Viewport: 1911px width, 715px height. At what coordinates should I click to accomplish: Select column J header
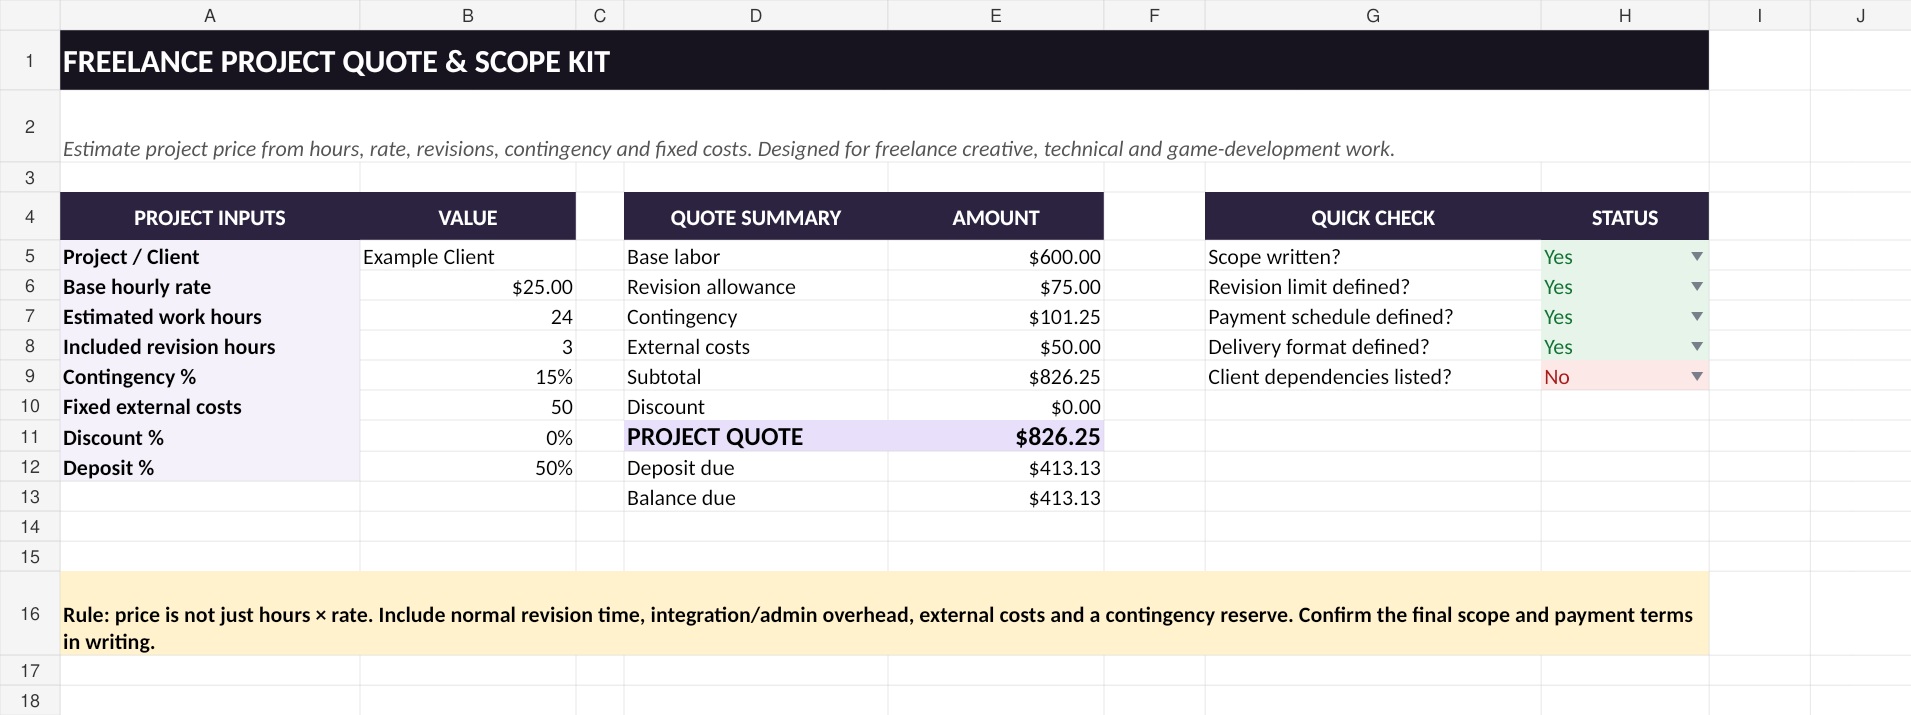[x=1860, y=15]
